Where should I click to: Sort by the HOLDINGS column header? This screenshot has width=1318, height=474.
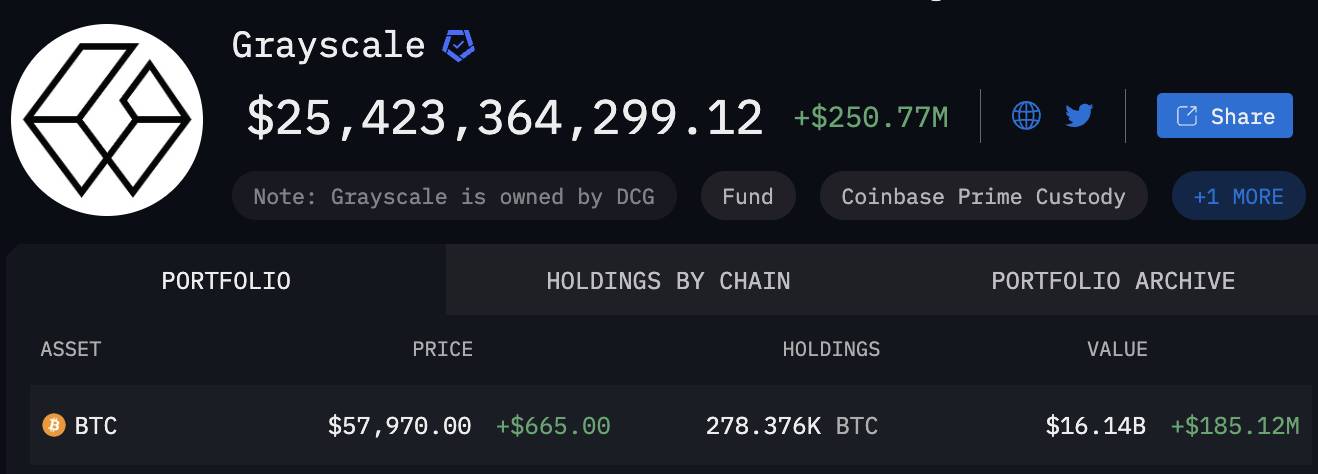(831, 349)
